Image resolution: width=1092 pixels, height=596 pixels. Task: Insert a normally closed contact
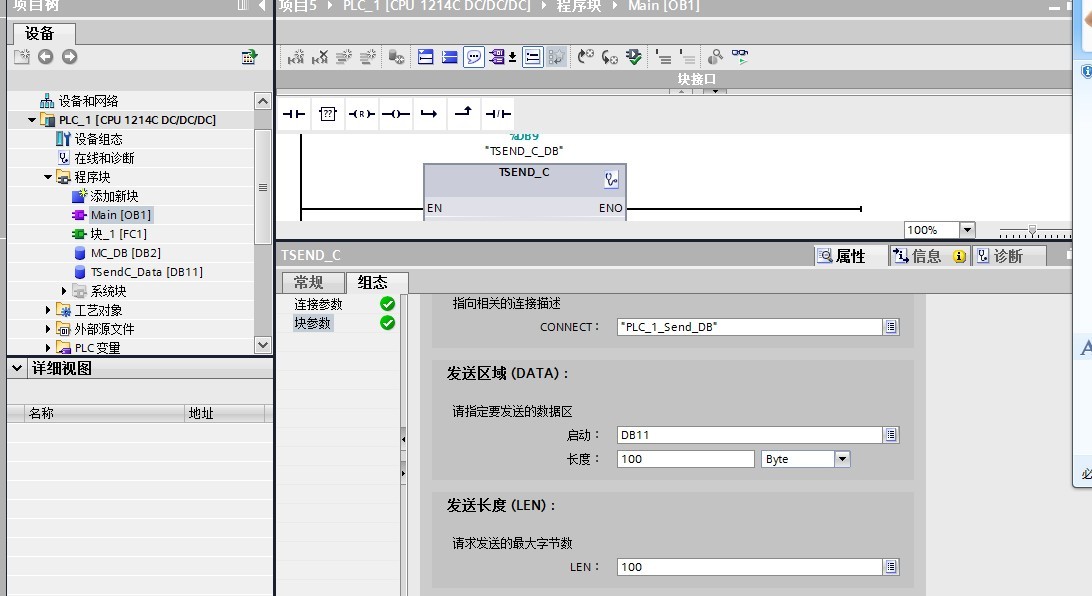498,114
